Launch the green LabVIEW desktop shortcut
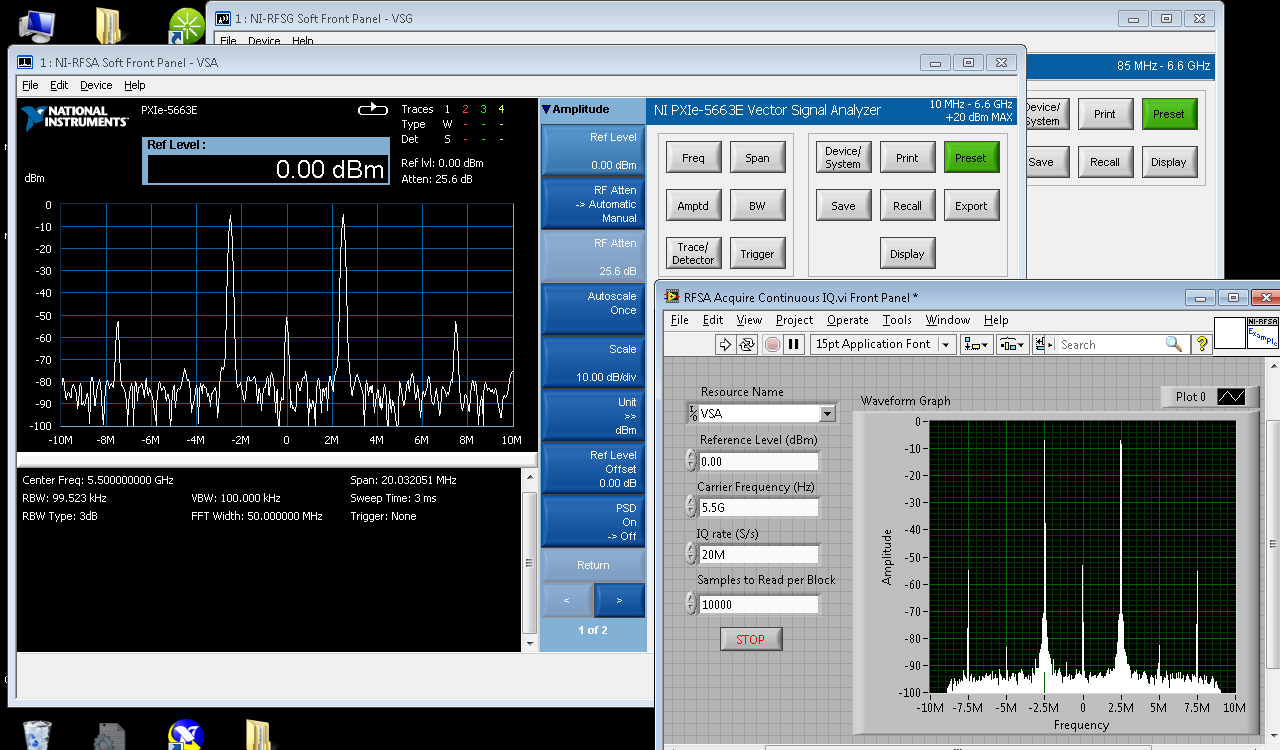Viewport: 1280px width, 750px height. [x=185, y=25]
